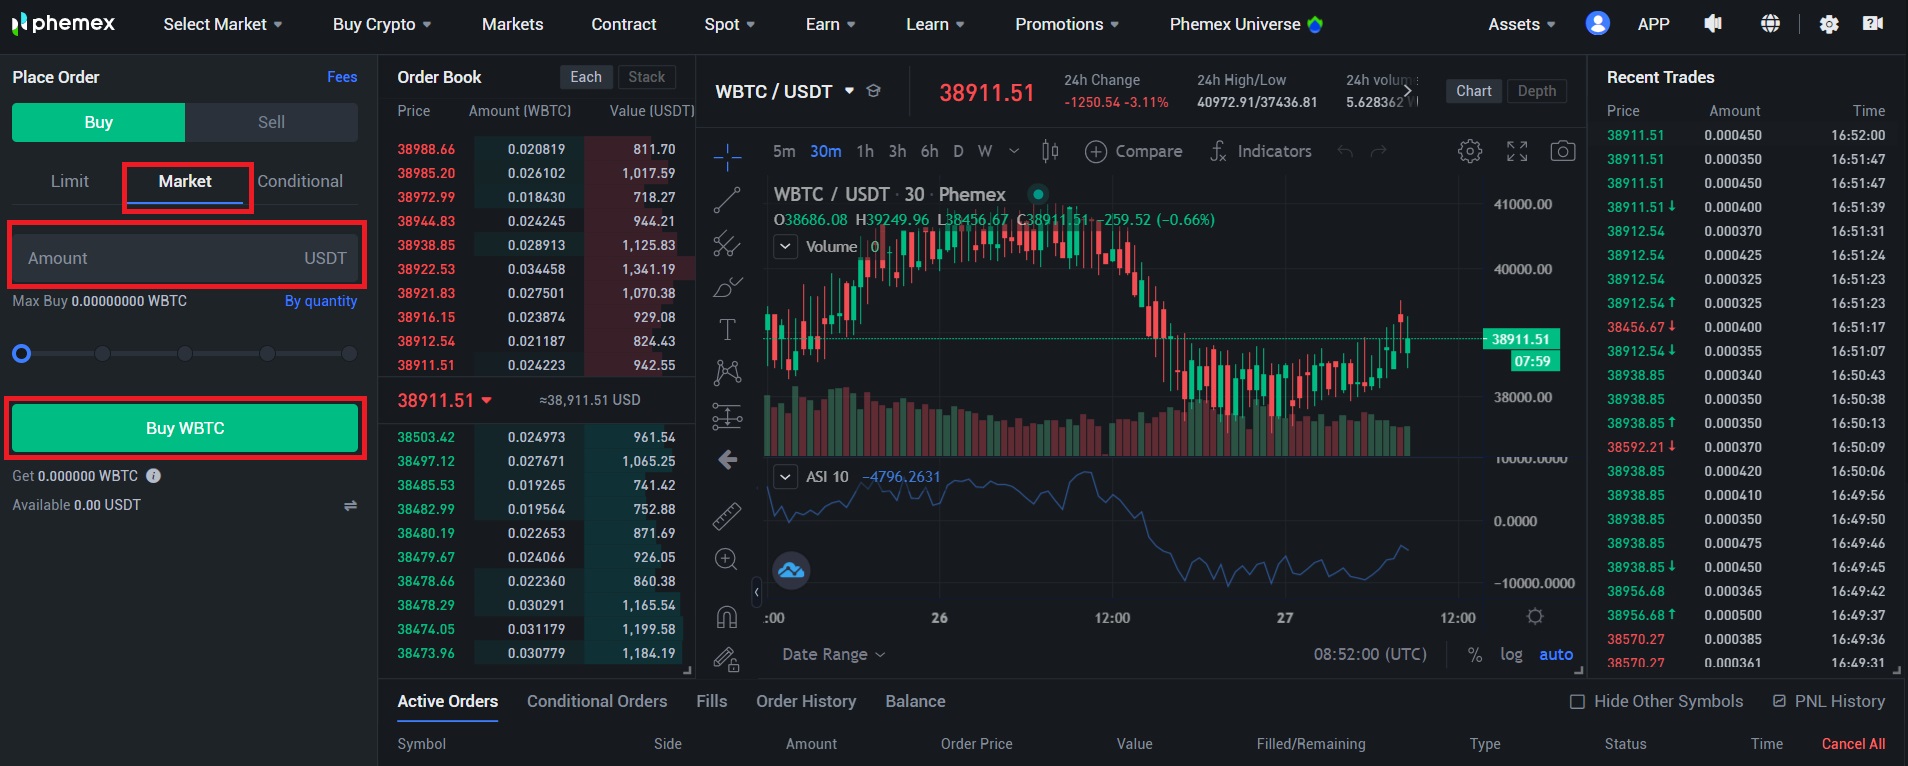
Task: Select the pitchfork drawing tool
Action: (727, 244)
